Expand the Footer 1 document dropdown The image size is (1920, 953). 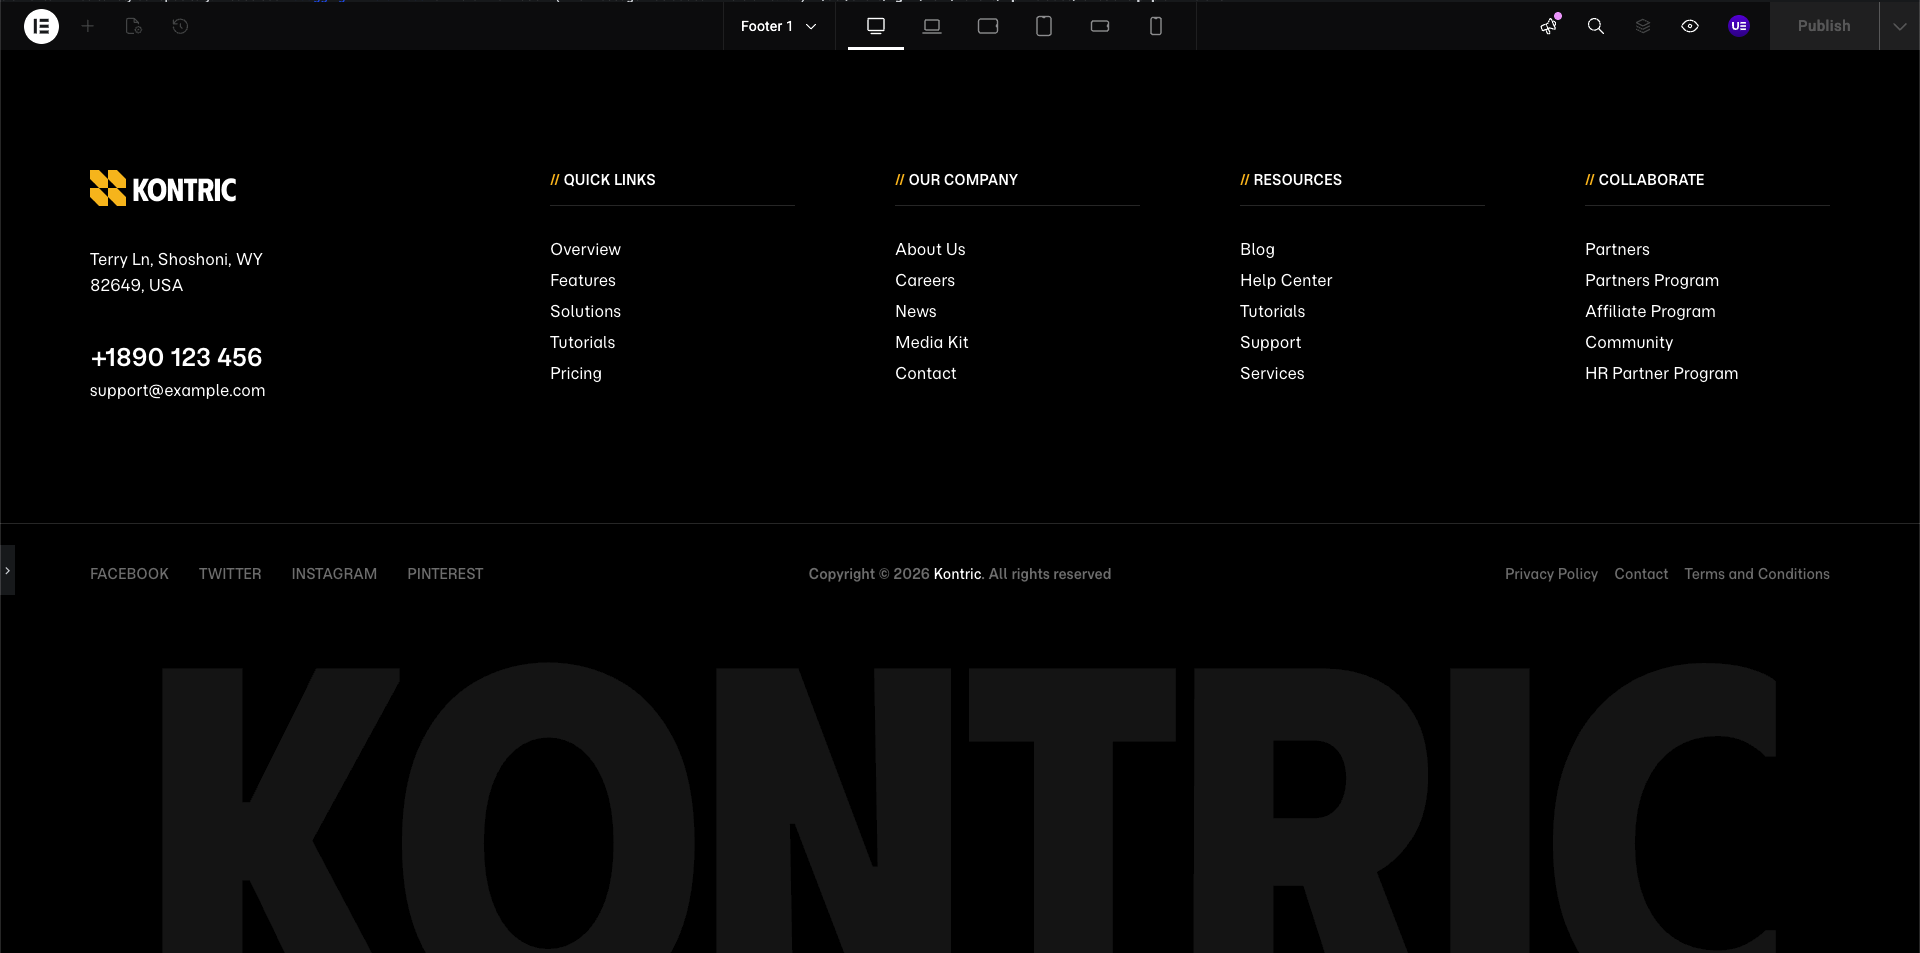coord(778,26)
